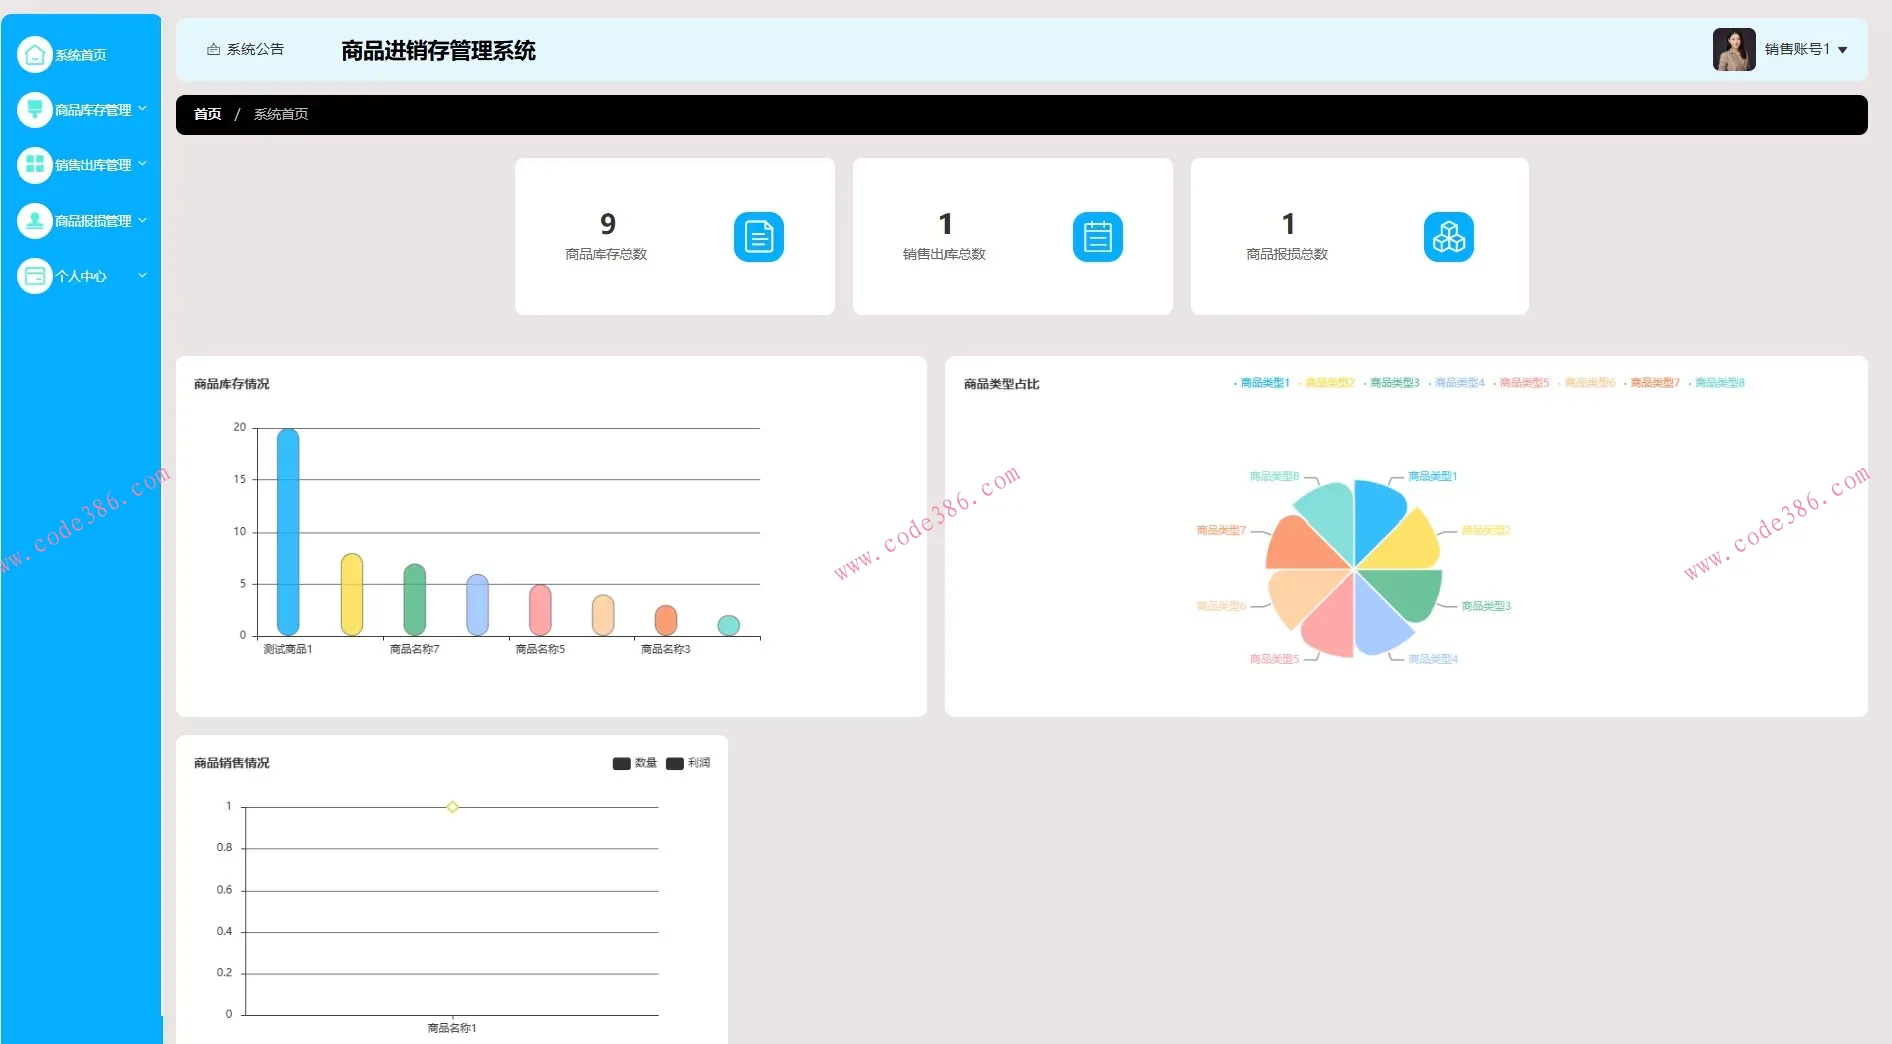1892x1044 pixels.
Task: Click the 个人中心 card icon
Action: [x=34, y=275]
